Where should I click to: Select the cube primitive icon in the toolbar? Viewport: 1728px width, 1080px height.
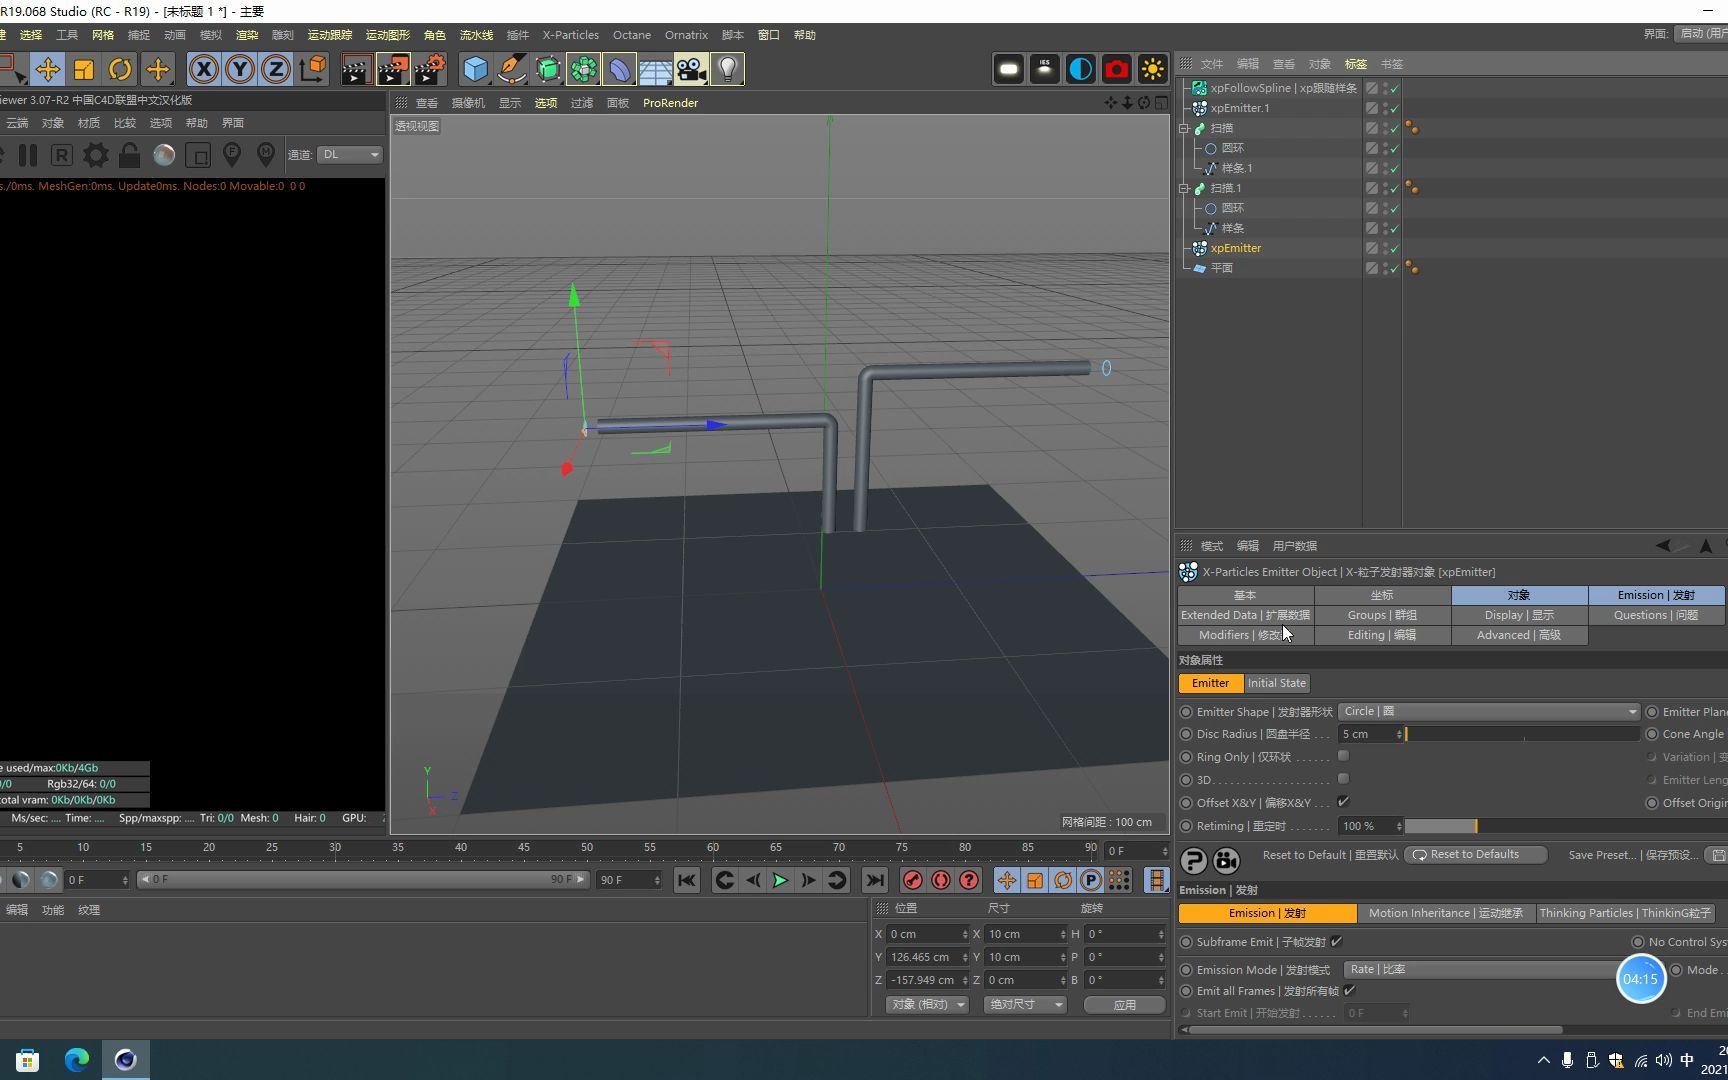point(475,69)
